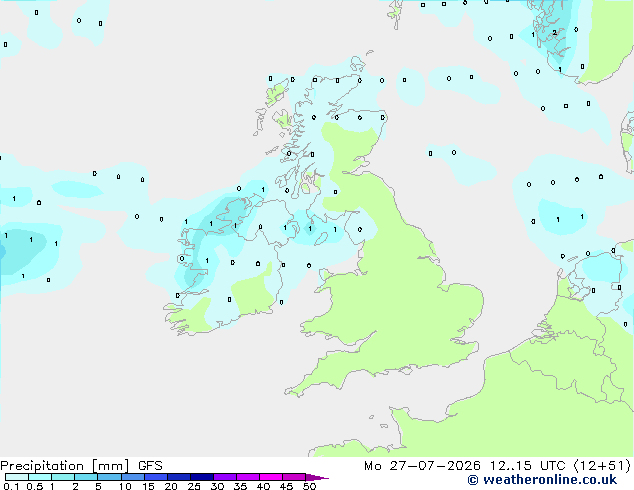Click the purple above-50 arrow on legend
The image size is (634, 490).
pyautogui.click(x=317, y=477)
